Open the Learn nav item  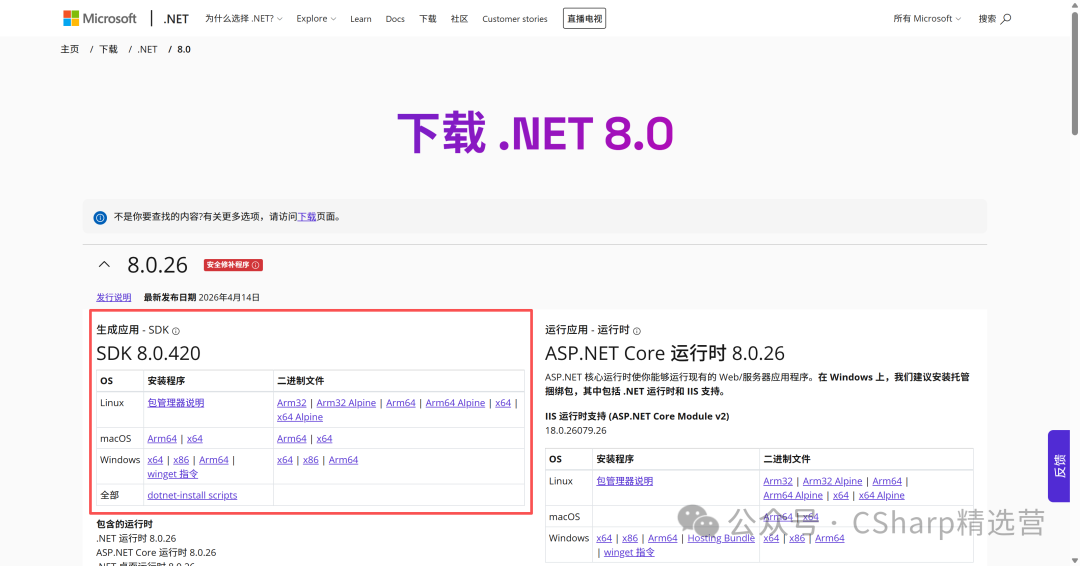(360, 19)
